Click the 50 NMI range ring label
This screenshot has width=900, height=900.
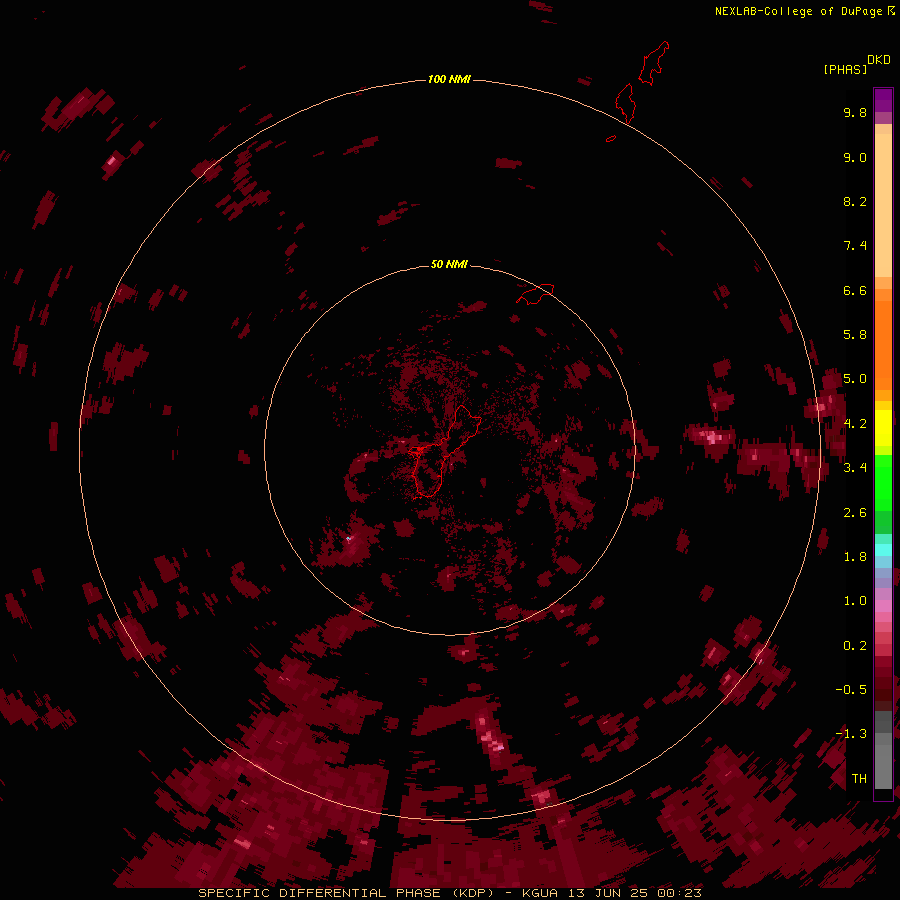click(449, 264)
